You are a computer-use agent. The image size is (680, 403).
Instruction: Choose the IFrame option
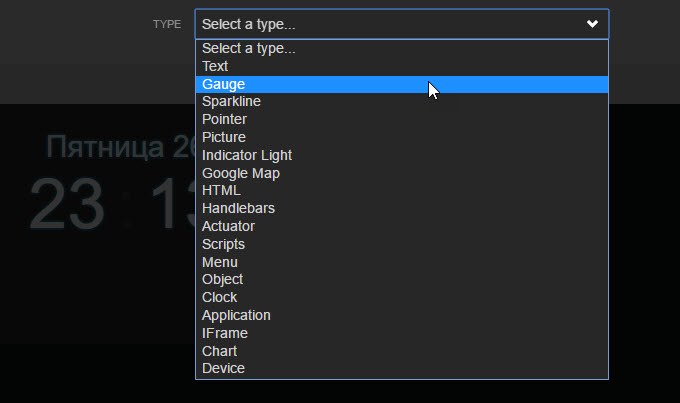224,333
